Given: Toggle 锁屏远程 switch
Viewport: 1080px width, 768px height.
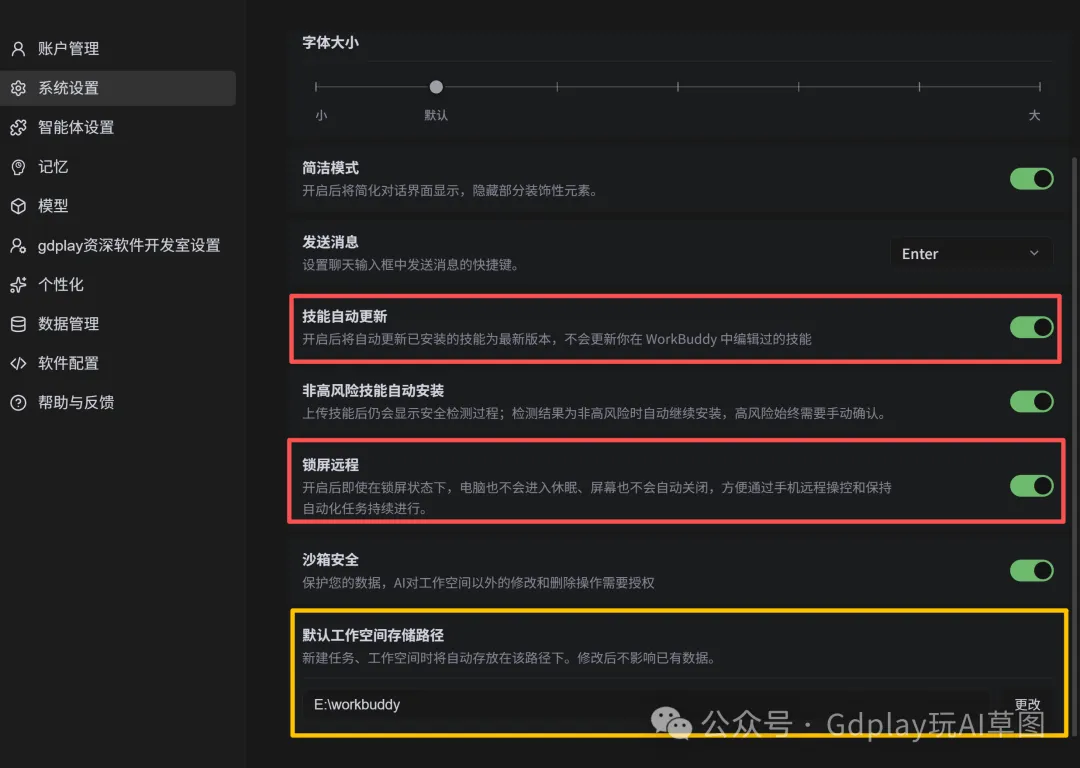Looking at the screenshot, I should tap(1031, 486).
